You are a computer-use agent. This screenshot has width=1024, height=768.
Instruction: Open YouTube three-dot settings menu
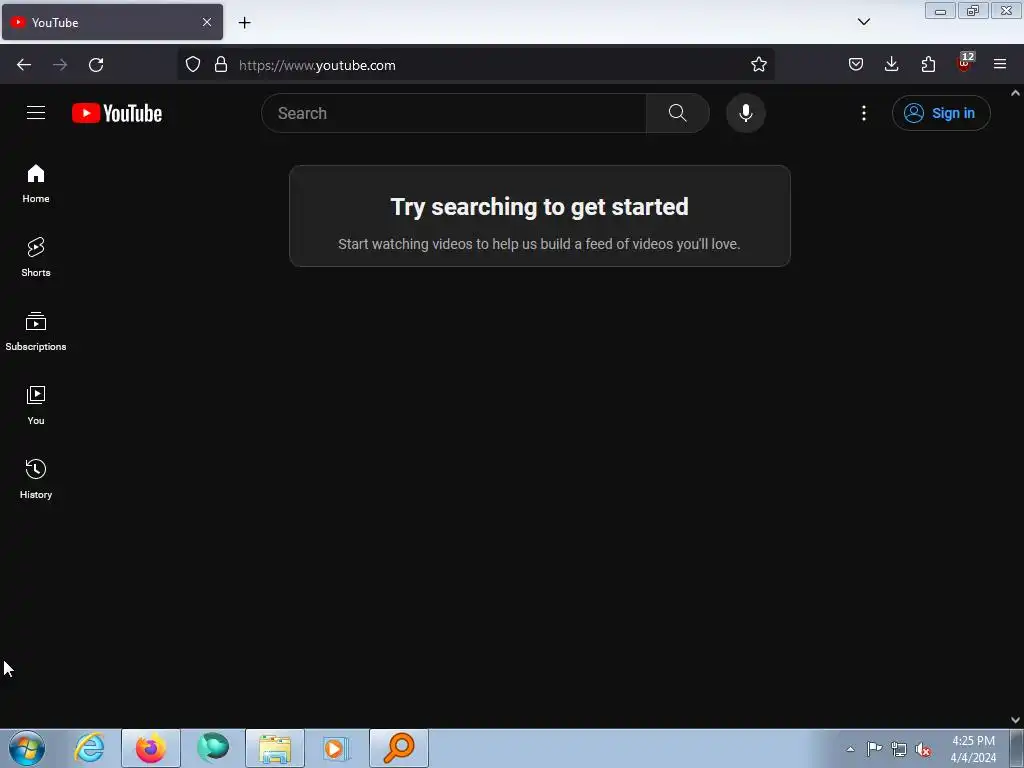click(863, 113)
